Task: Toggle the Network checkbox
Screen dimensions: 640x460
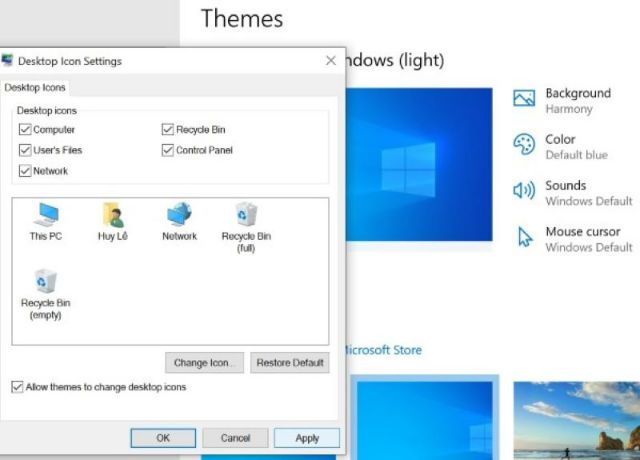Action: [x=25, y=171]
